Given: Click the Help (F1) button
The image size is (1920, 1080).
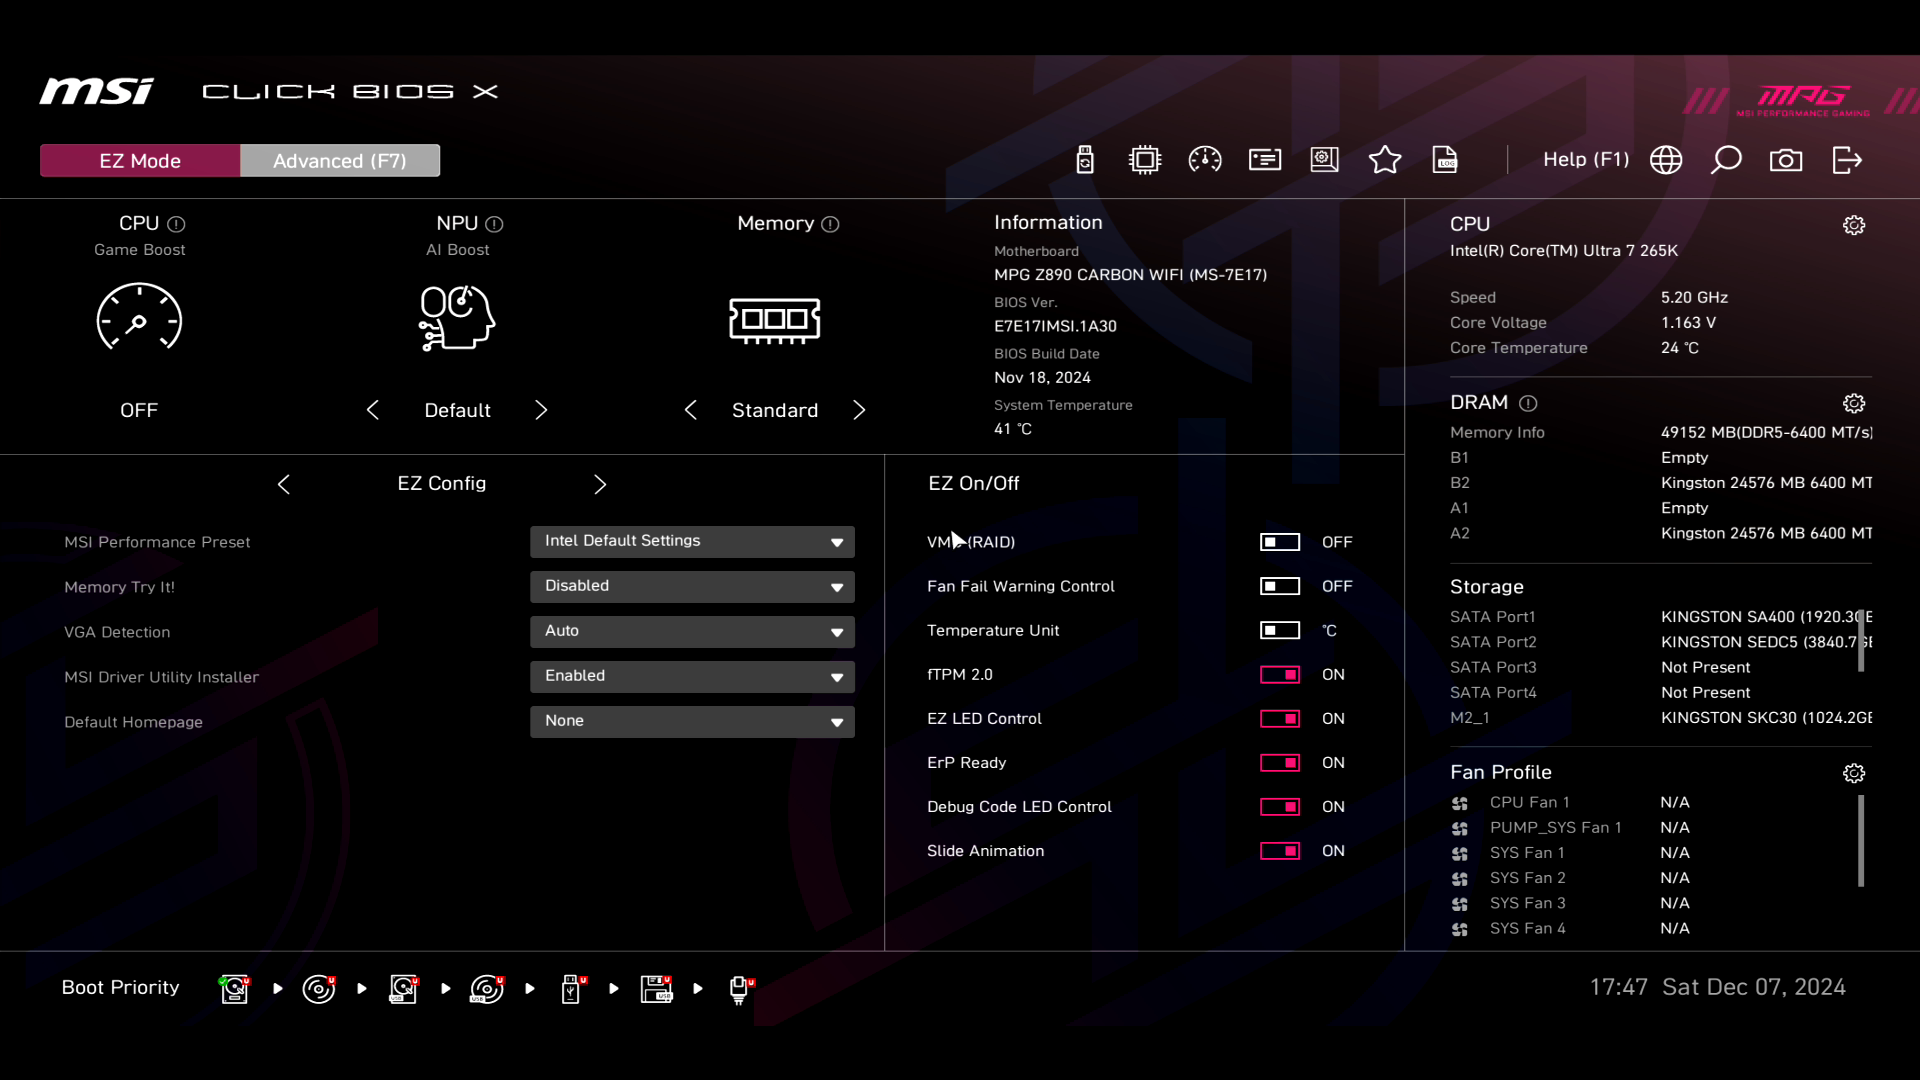Looking at the screenshot, I should (1586, 160).
